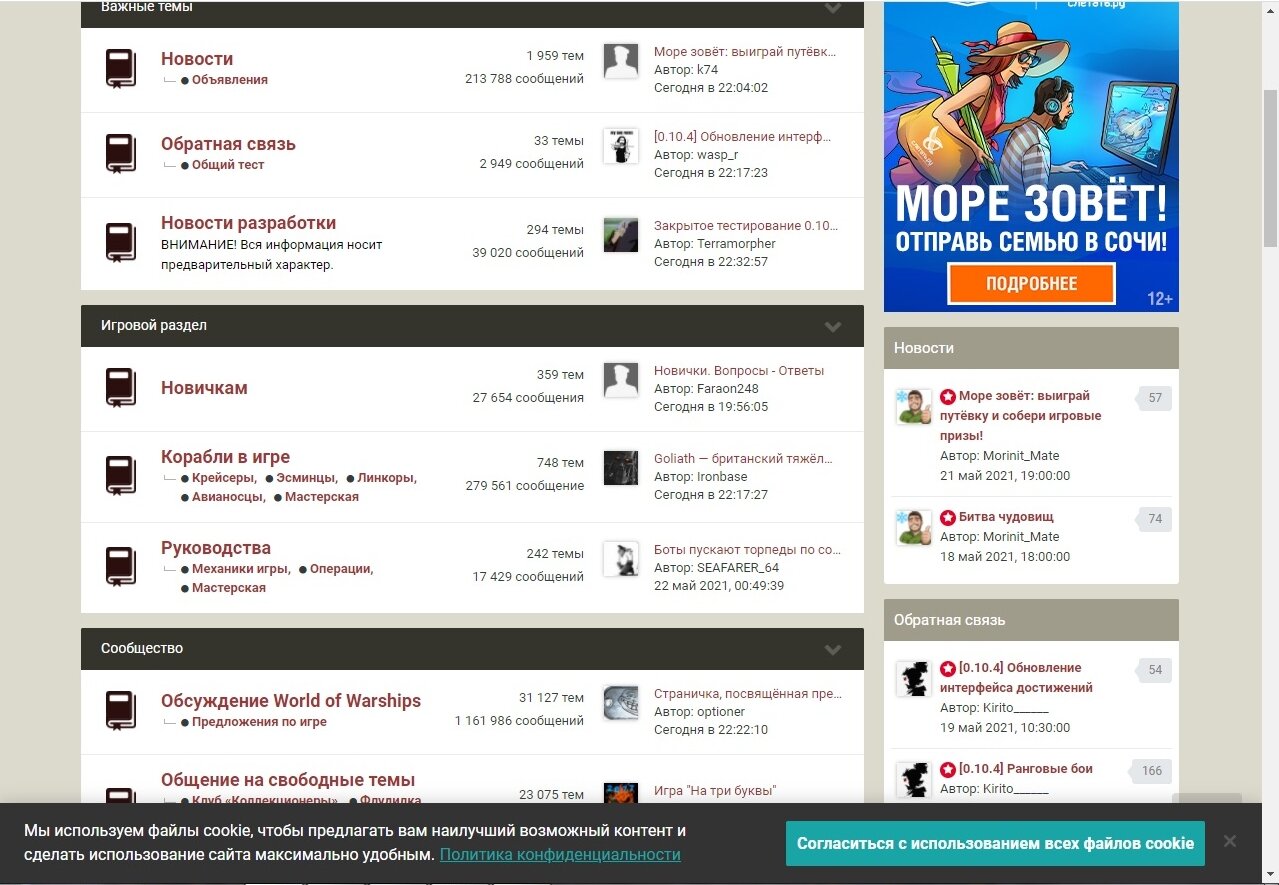
Task: Open topic Игра "На три буквы"
Action: click(715, 791)
